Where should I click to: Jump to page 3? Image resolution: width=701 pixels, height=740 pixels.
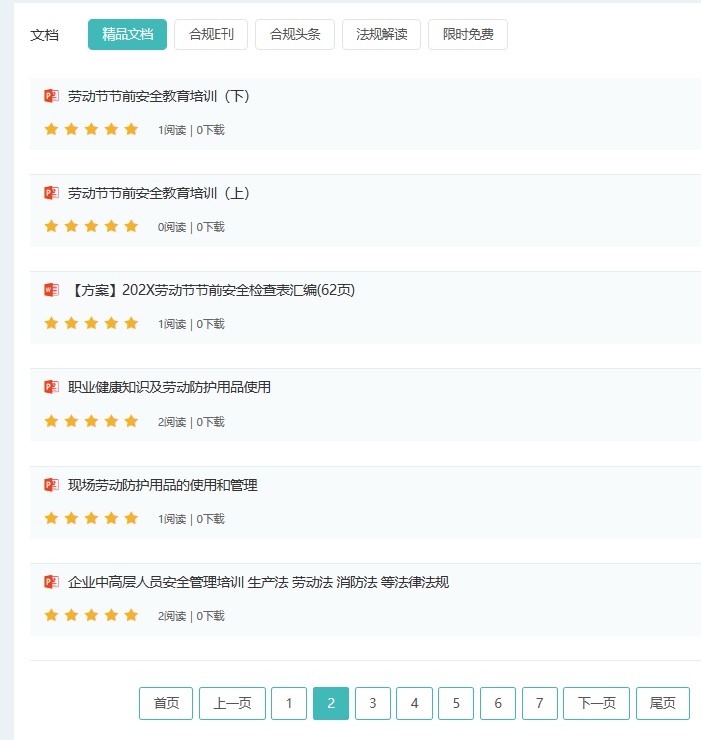tap(373, 703)
